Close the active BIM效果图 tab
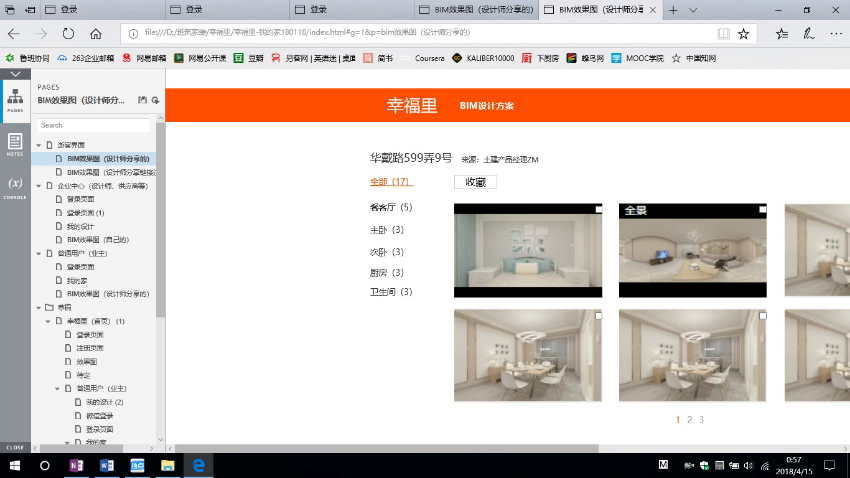Image resolution: width=850 pixels, height=478 pixels. coord(653,10)
